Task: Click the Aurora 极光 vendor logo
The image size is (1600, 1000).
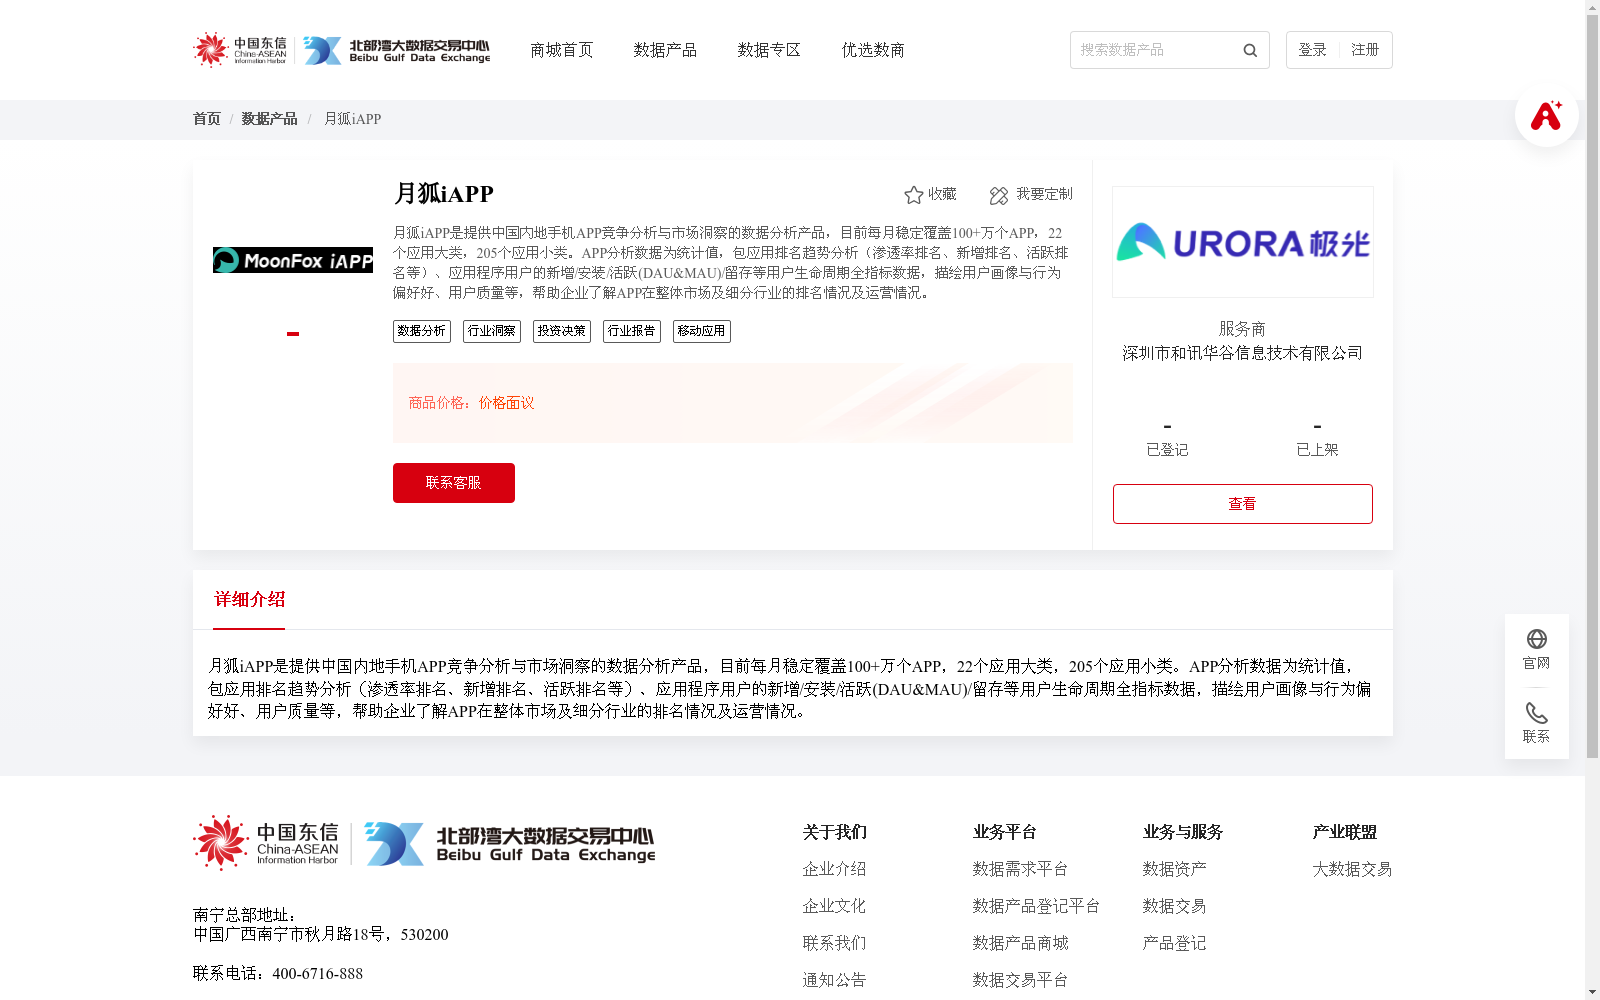Action: point(1243,242)
